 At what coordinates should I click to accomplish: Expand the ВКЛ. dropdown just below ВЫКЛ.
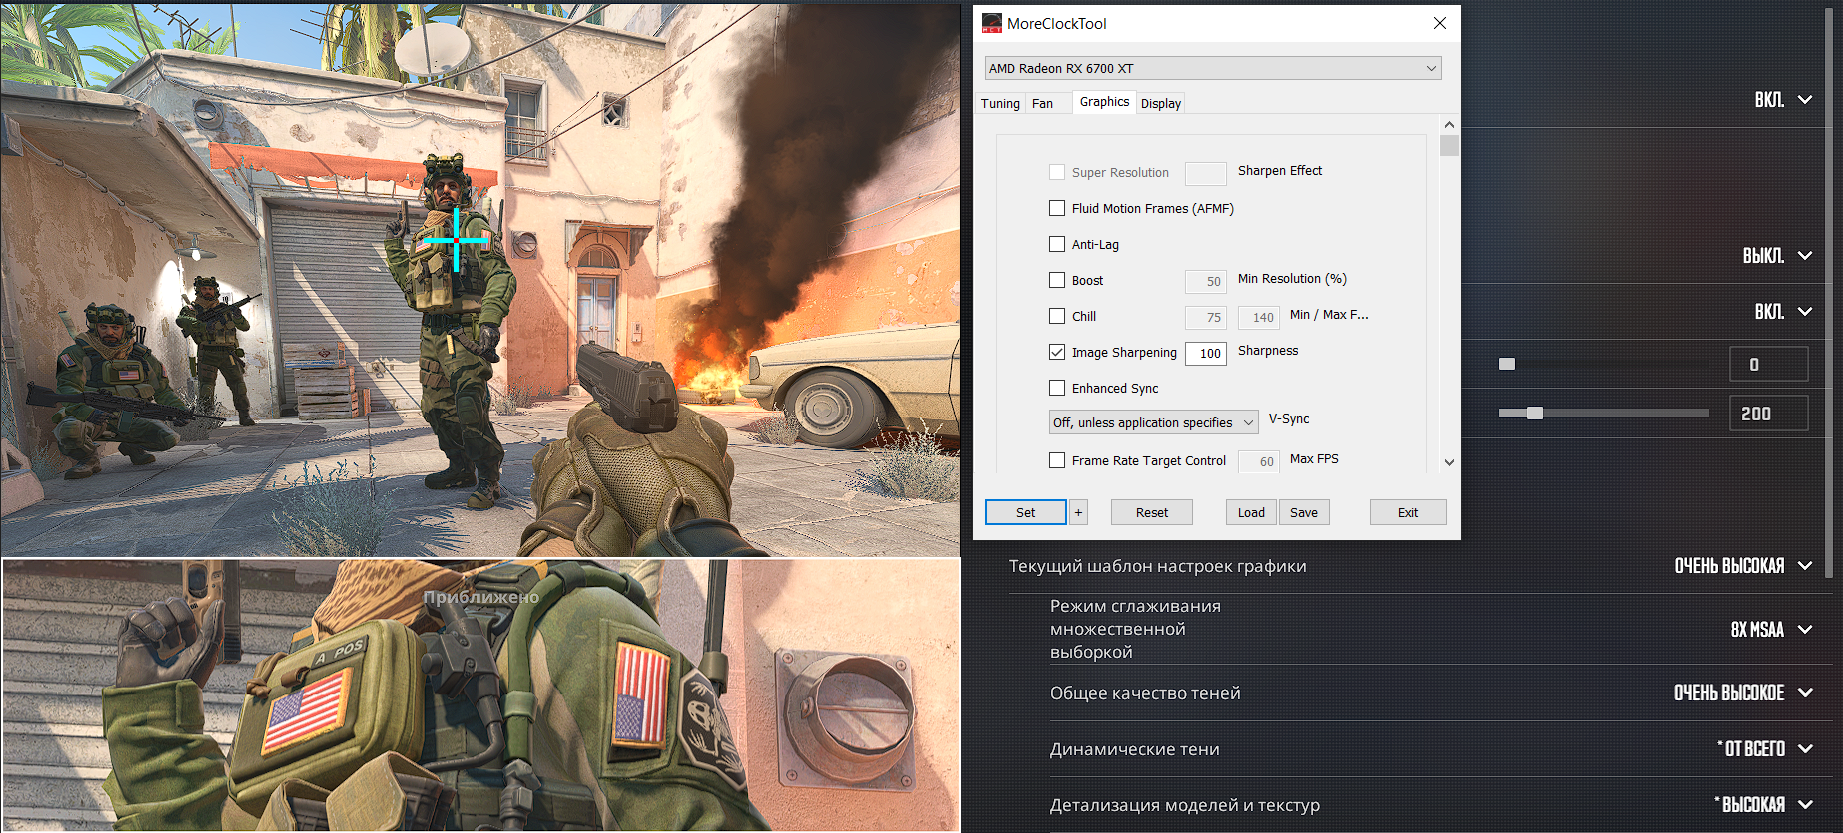(x=1783, y=312)
